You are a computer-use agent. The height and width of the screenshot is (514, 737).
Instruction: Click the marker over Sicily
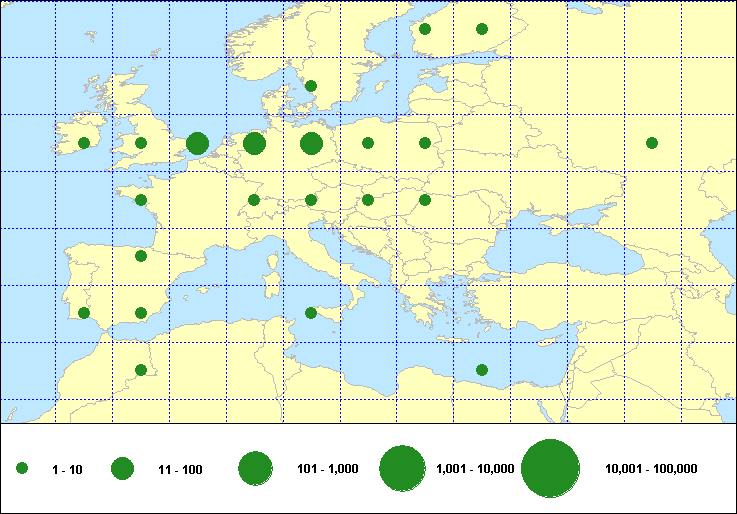311,313
